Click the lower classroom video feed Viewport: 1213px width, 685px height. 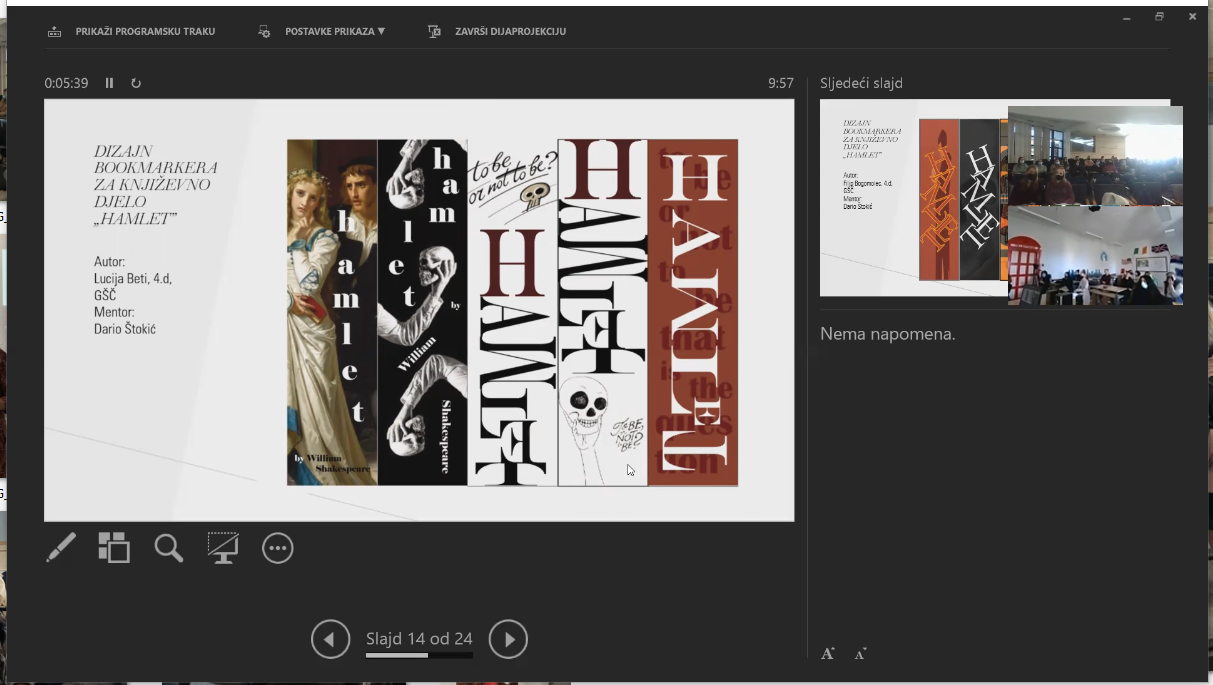1095,256
